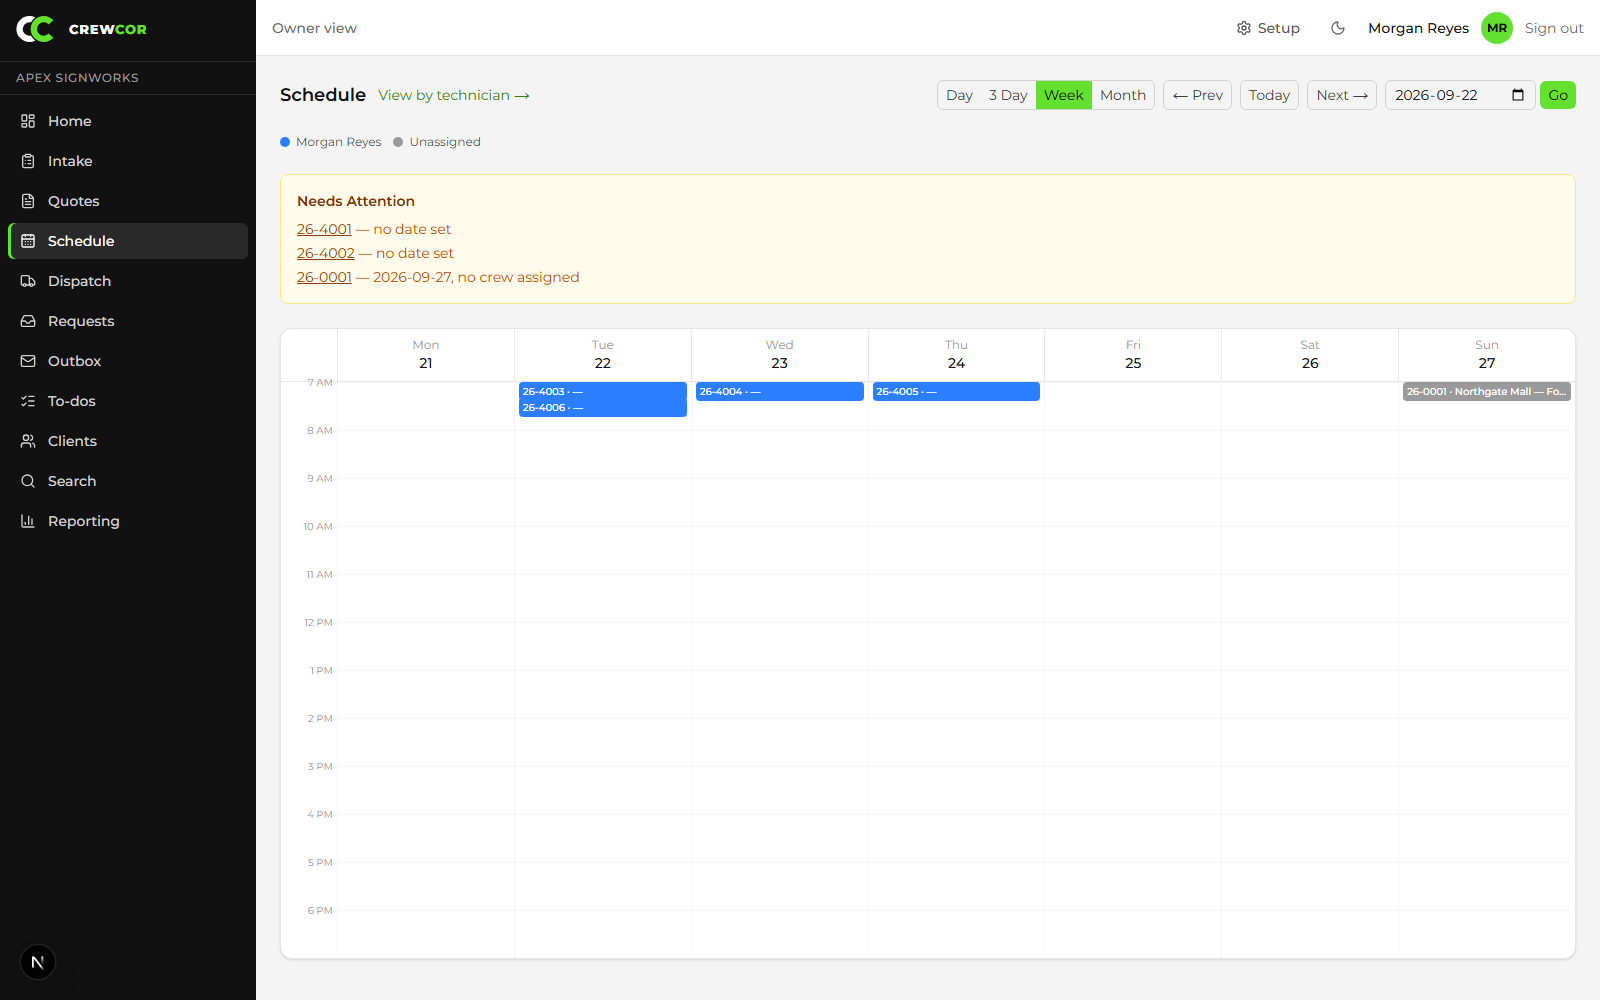The height and width of the screenshot is (1000, 1600).
Task: Switch to 3 Day view
Action: click(1008, 95)
